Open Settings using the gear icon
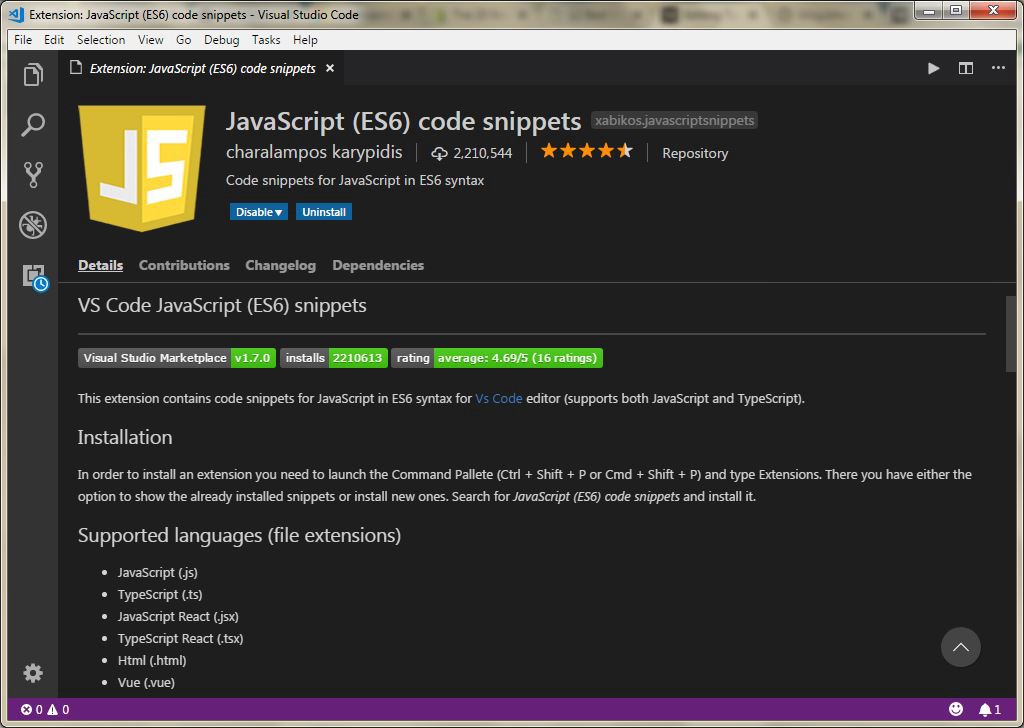Image resolution: width=1024 pixels, height=728 pixels. click(33, 673)
